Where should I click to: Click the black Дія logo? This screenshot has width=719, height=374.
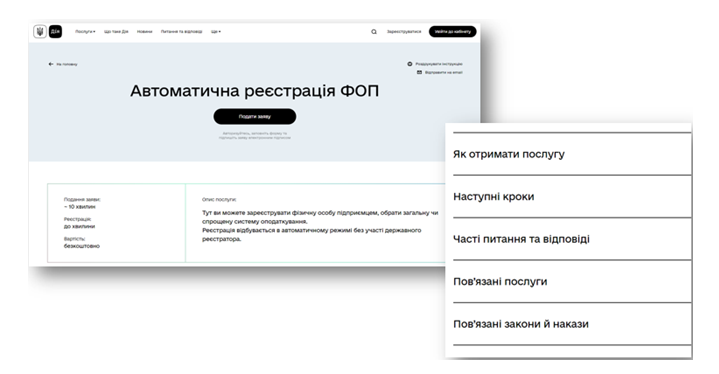[55, 32]
